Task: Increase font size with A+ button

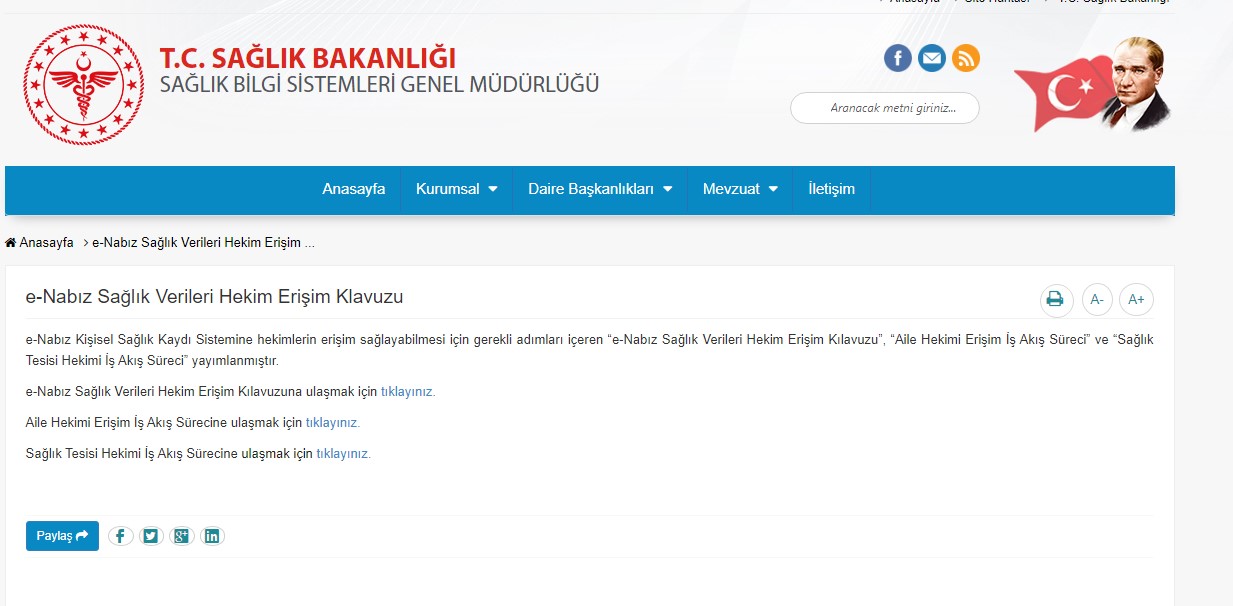Action: [1137, 299]
